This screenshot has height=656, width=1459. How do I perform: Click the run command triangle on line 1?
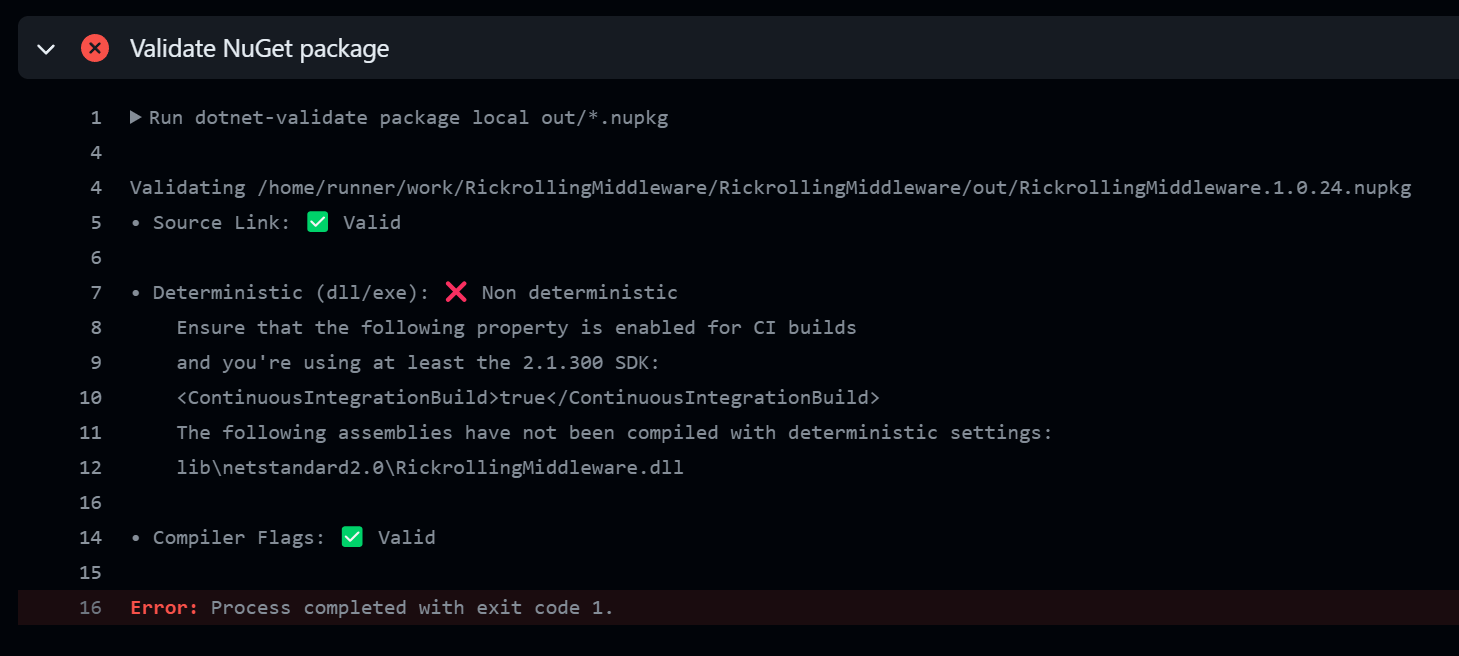135,116
